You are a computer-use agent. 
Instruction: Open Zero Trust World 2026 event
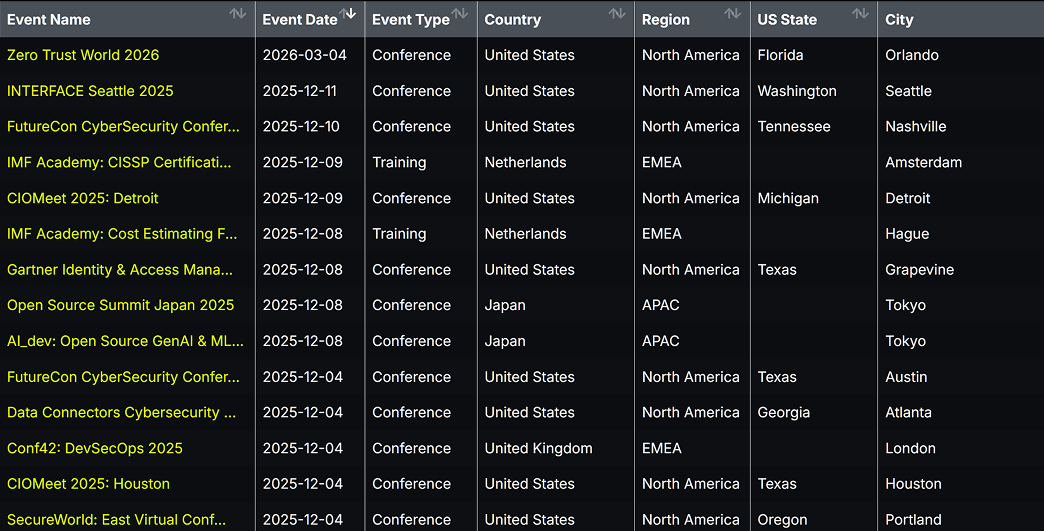pos(83,55)
